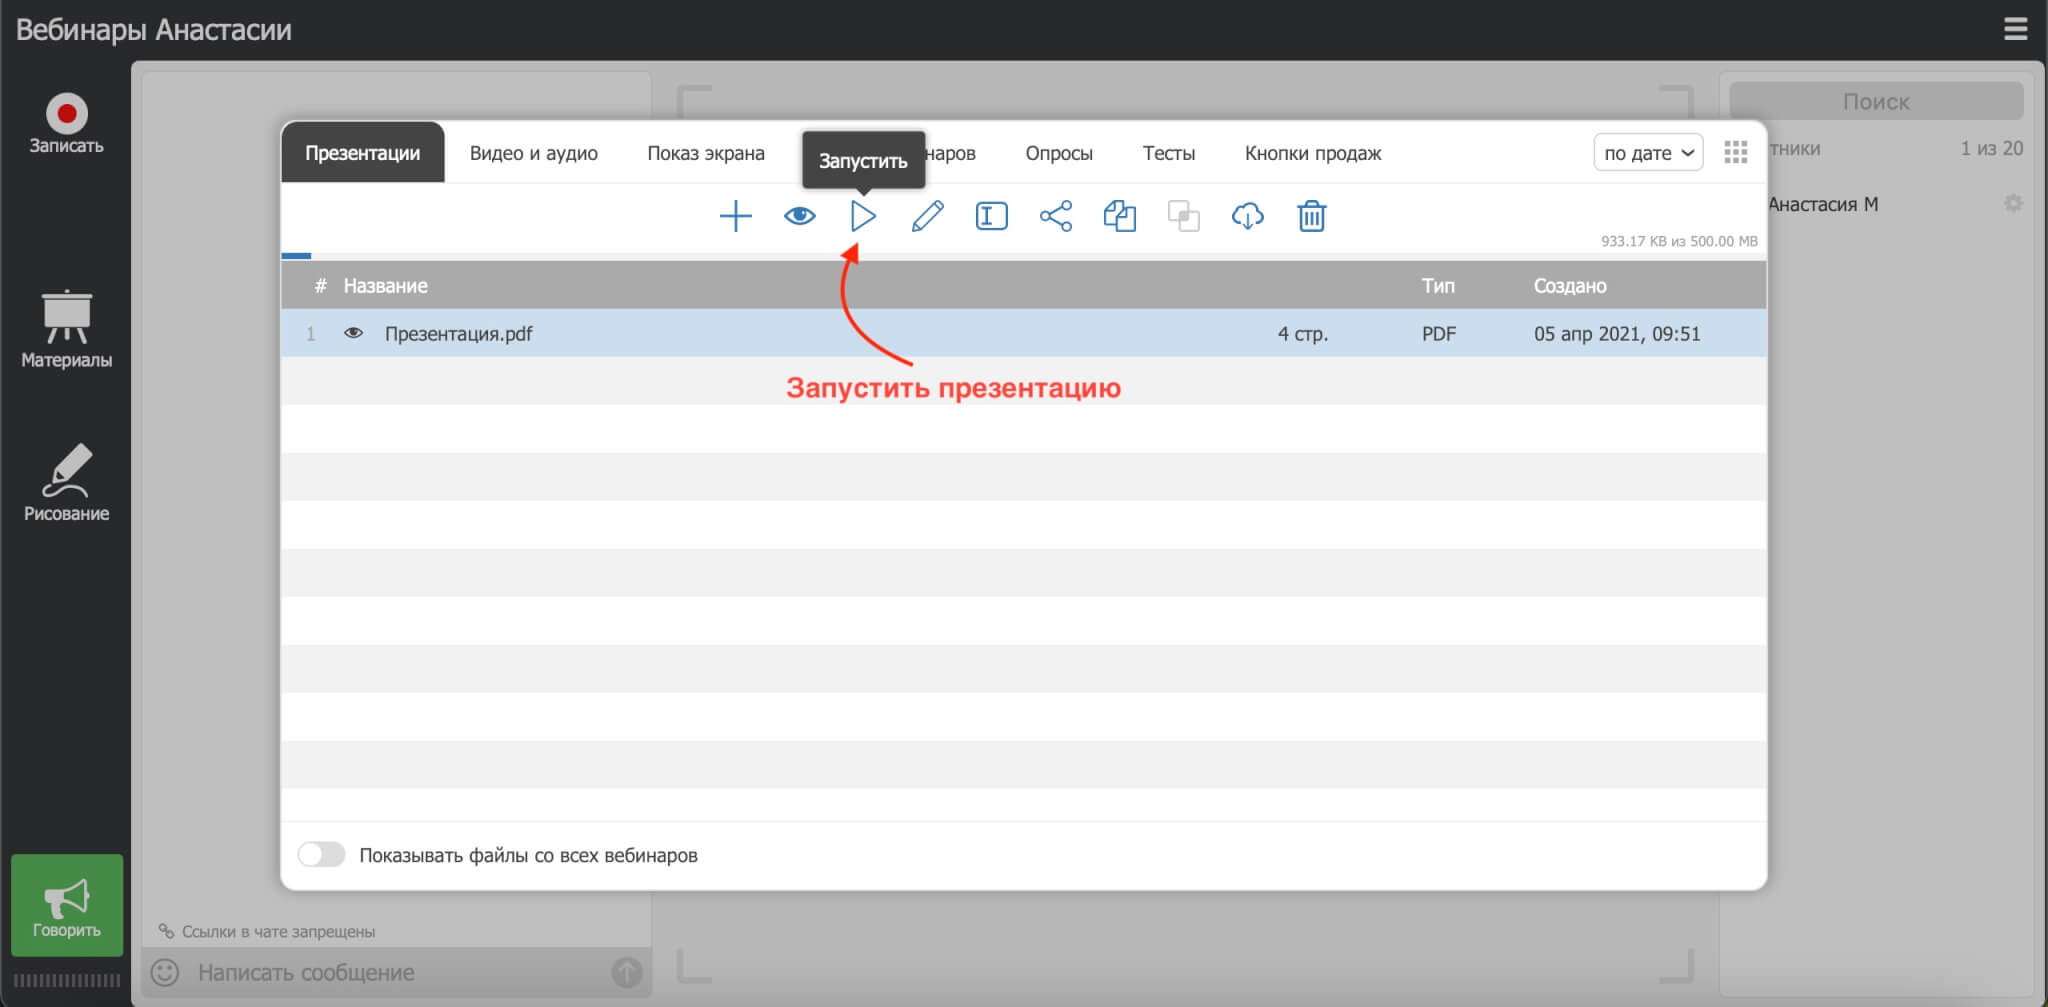The height and width of the screenshot is (1007, 2048).
Task: Open the Показ экрана tab
Action: [x=705, y=153]
